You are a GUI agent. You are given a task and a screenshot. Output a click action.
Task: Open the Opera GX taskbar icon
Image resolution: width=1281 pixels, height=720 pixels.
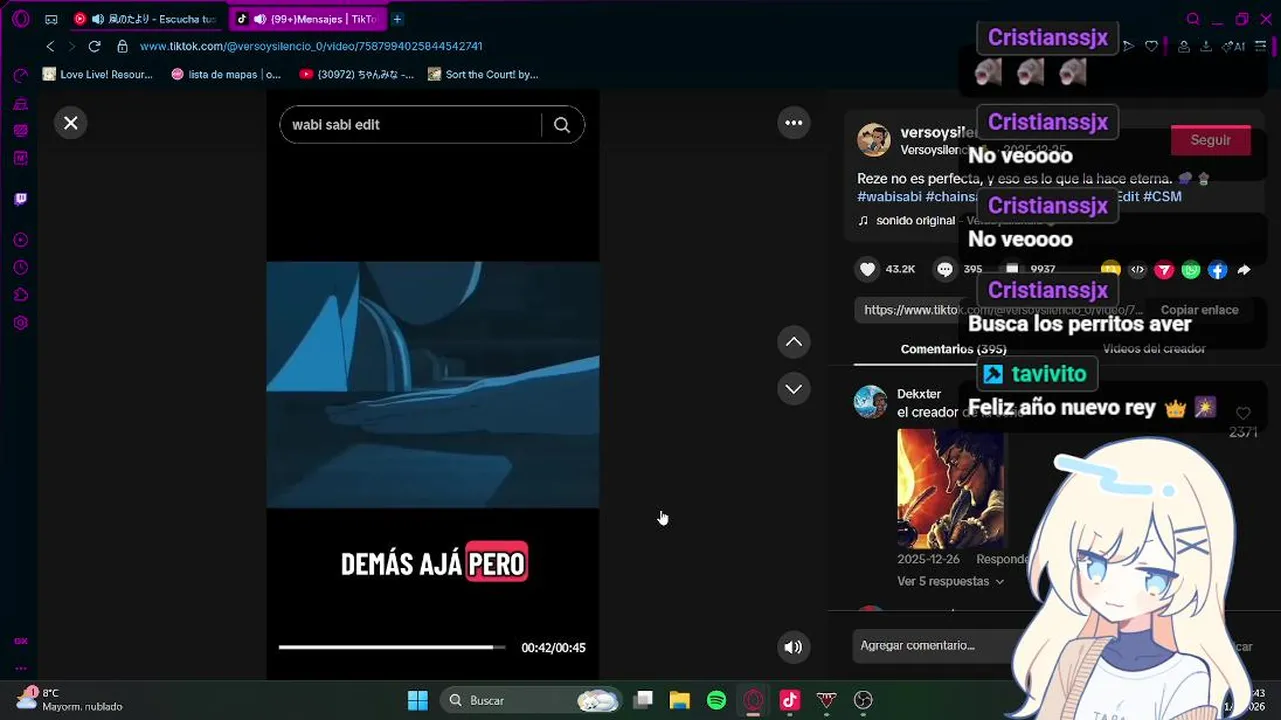click(753, 700)
